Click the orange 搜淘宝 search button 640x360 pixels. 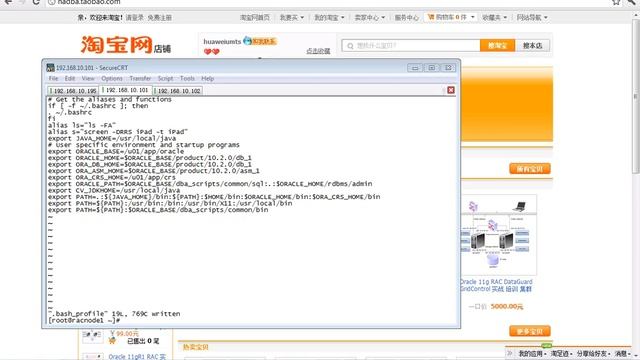tap(497, 45)
